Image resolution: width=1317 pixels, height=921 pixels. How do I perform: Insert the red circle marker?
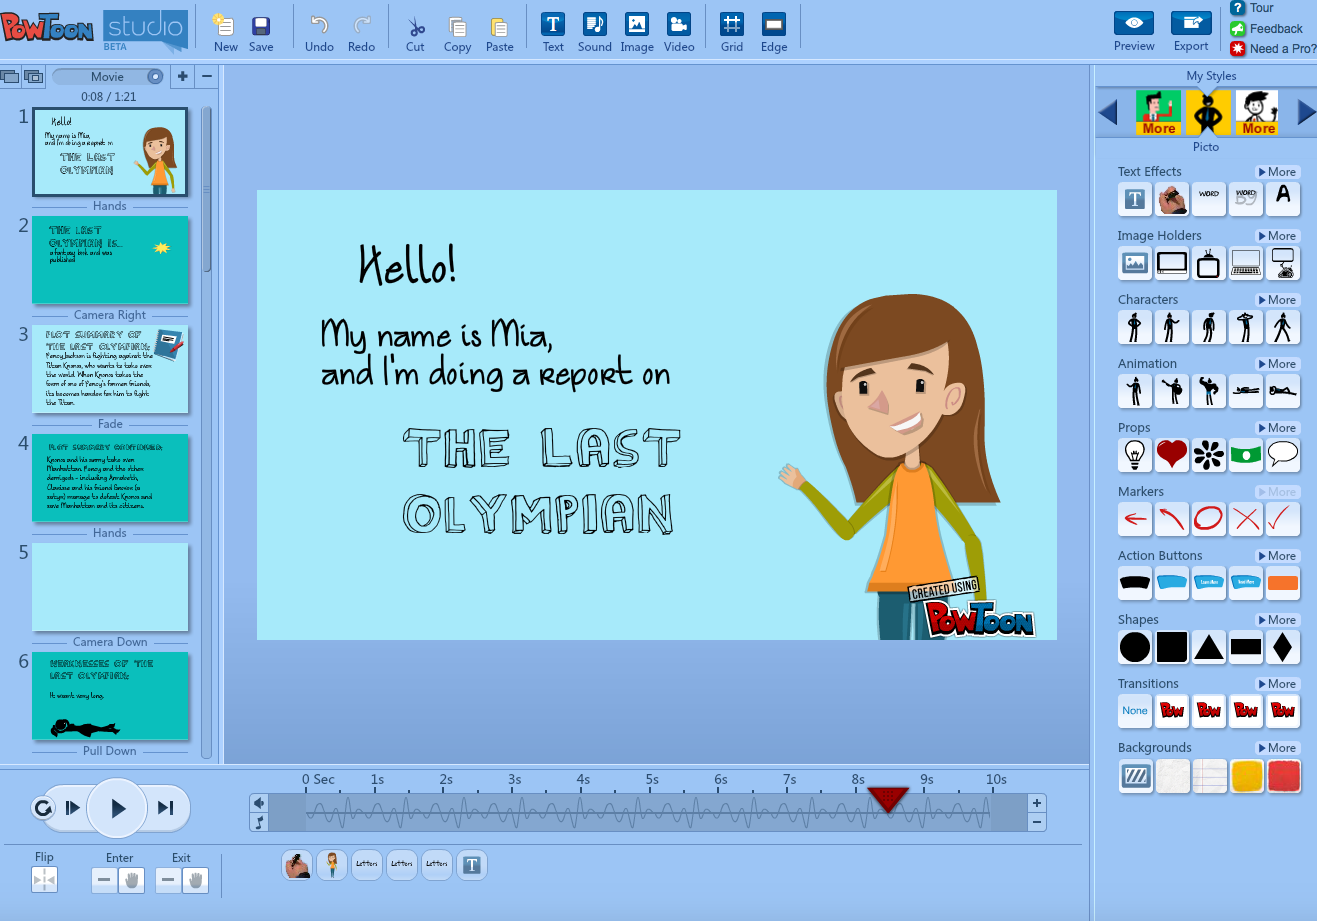(x=1209, y=520)
